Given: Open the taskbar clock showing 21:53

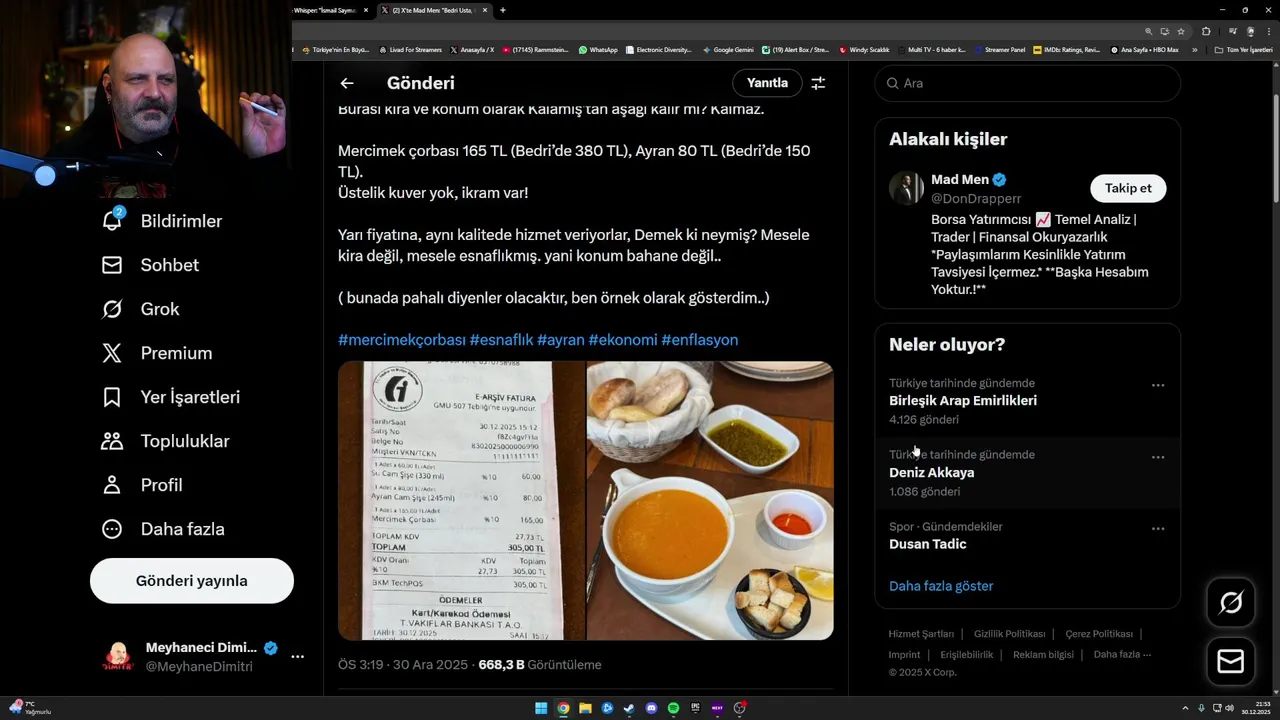Looking at the screenshot, I should pyautogui.click(x=1255, y=708).
